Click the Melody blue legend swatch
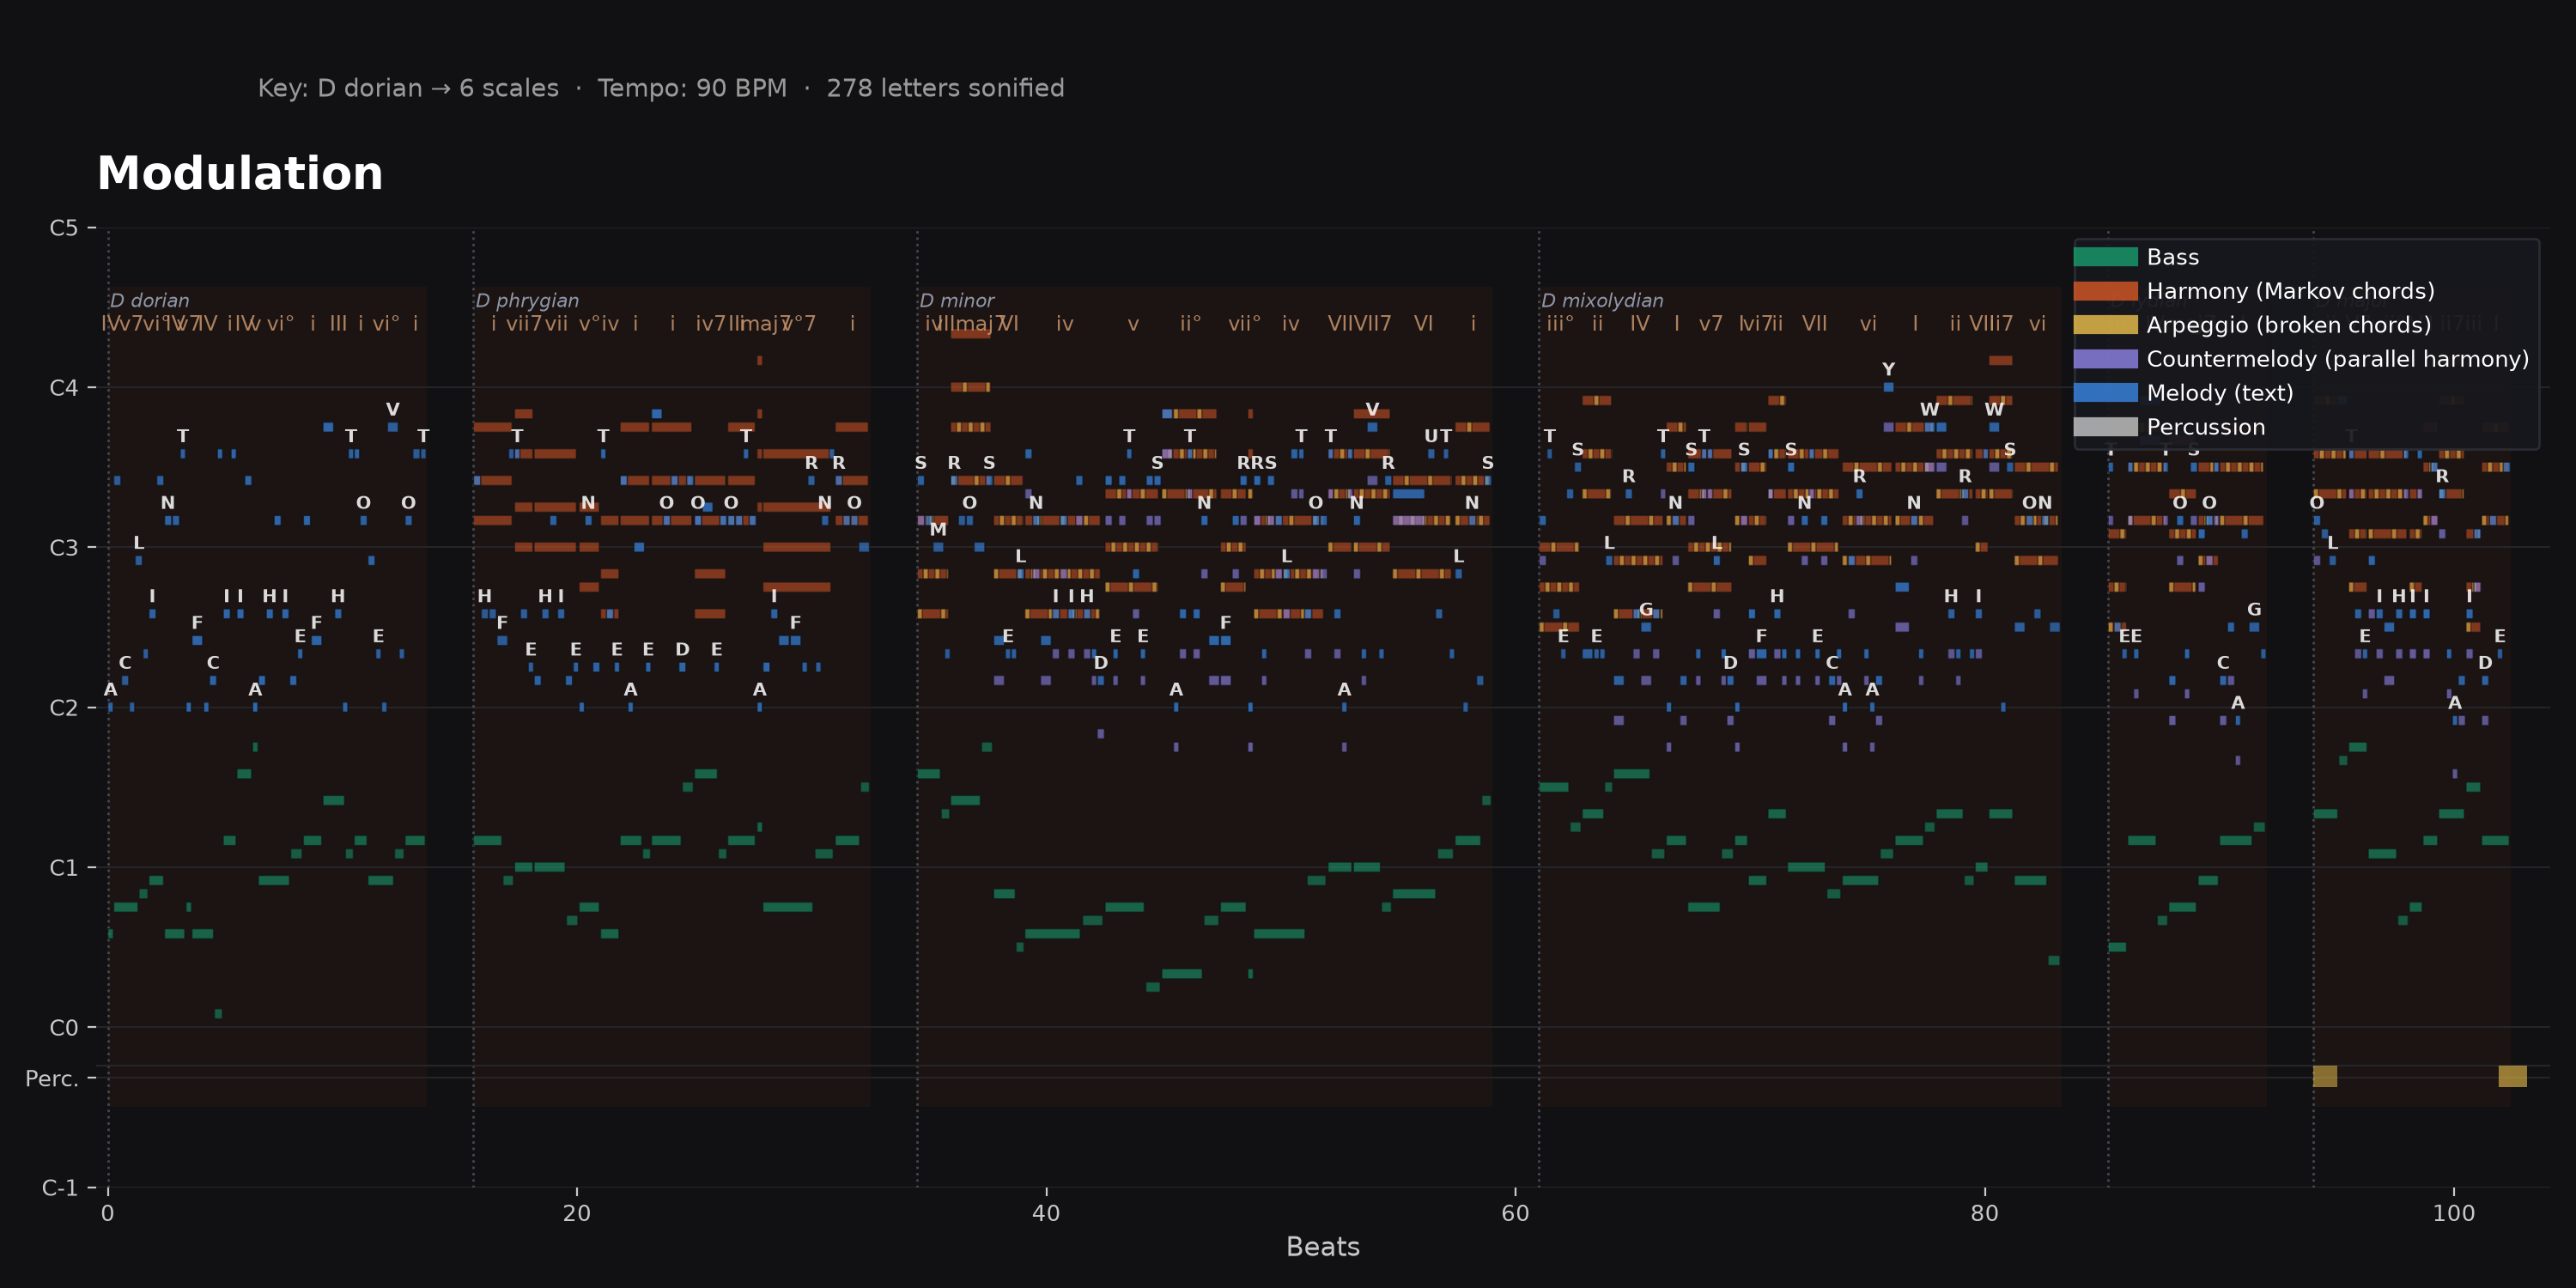Screen dimensions: 2576x1288 pyautogui.click(x=2105, y=393)
